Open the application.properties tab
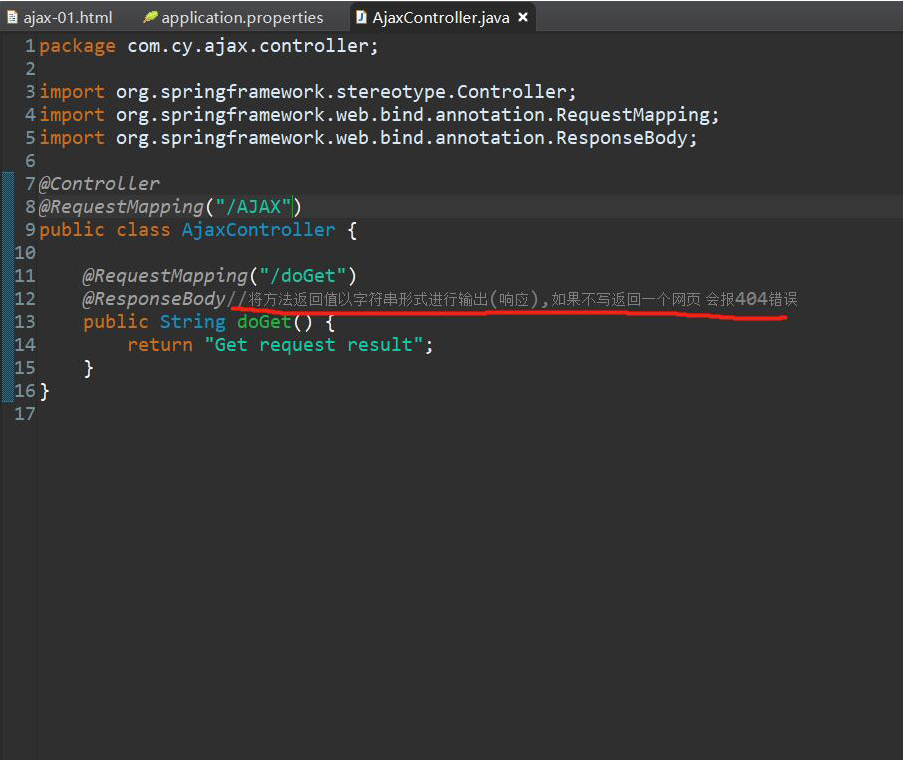 click(233, 17)
